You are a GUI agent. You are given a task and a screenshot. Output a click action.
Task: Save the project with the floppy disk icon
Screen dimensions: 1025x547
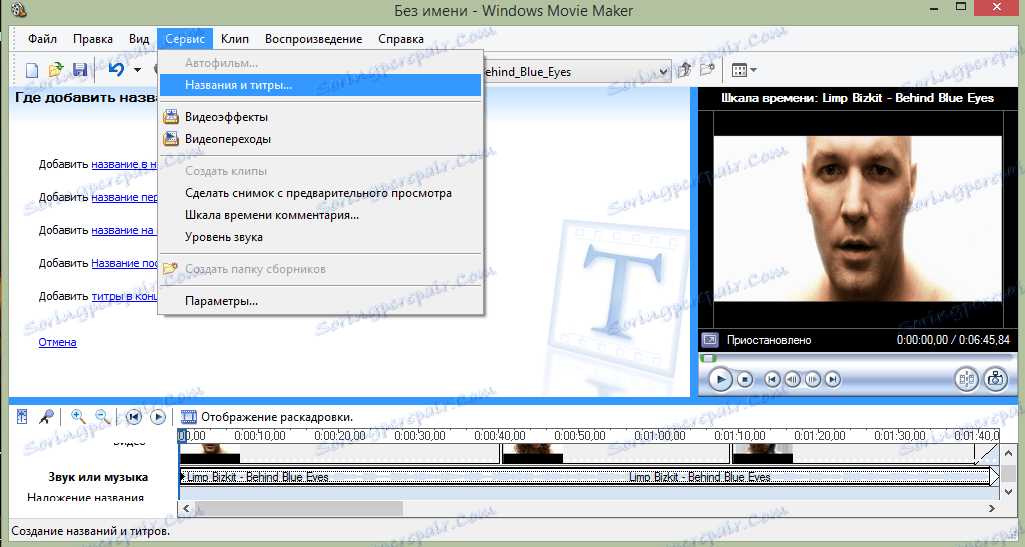[80, 70]
